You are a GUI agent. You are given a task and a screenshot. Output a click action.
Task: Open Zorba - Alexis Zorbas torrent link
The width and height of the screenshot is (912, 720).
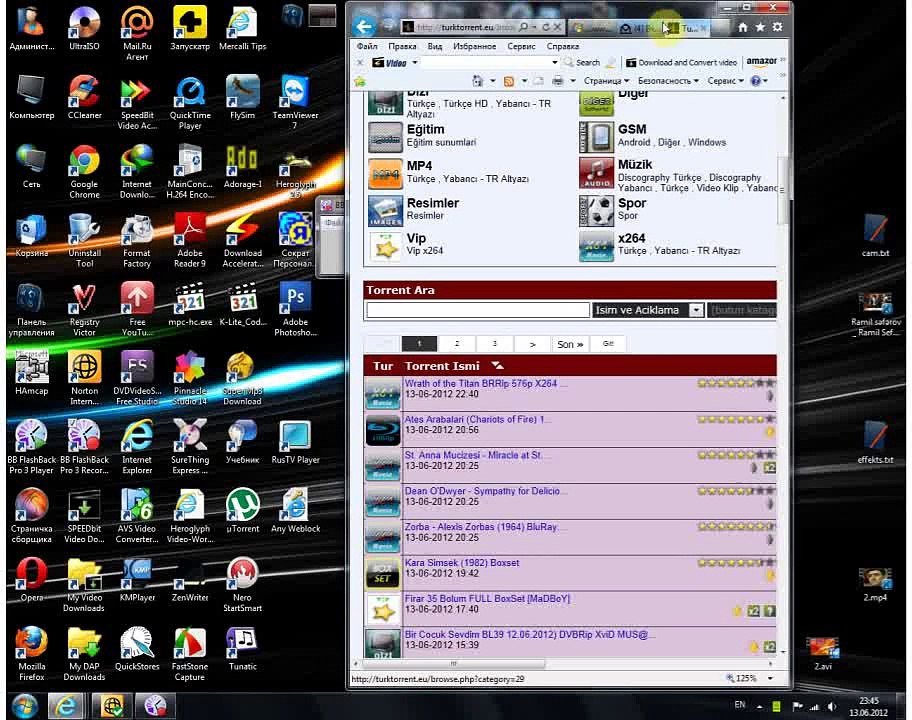482,526
